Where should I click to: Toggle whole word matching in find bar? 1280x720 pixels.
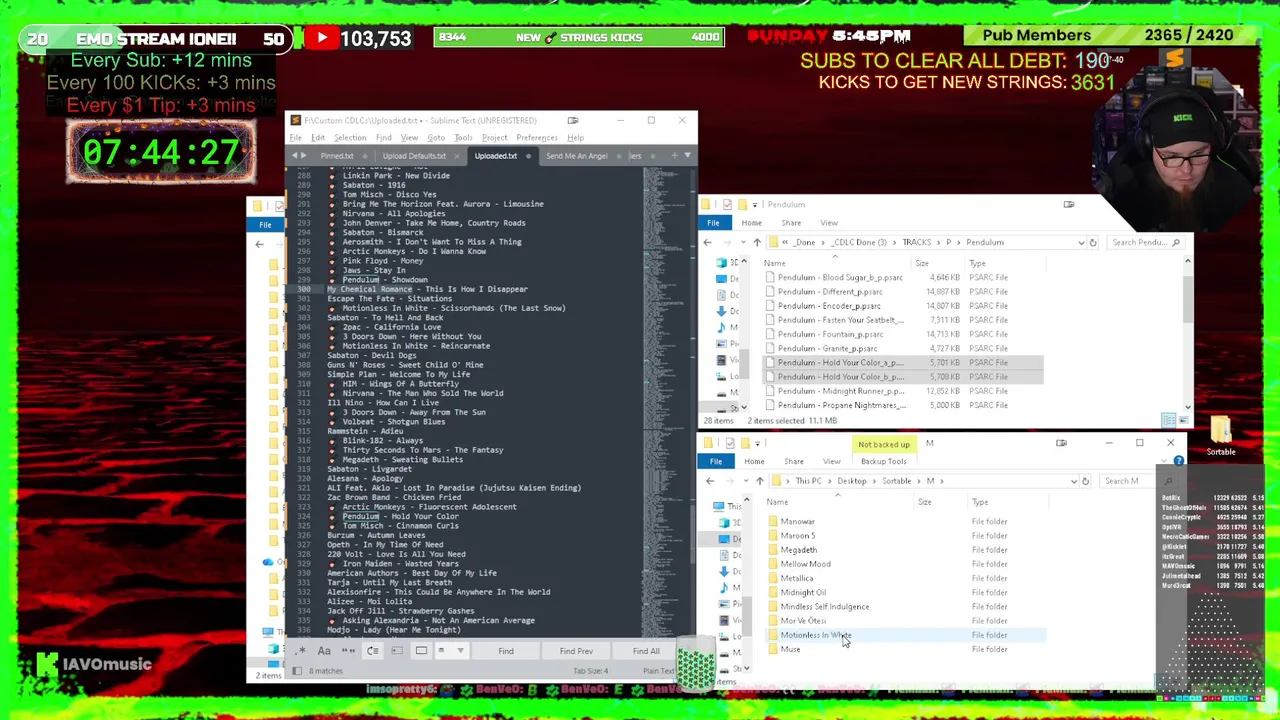tap(348, 651)
